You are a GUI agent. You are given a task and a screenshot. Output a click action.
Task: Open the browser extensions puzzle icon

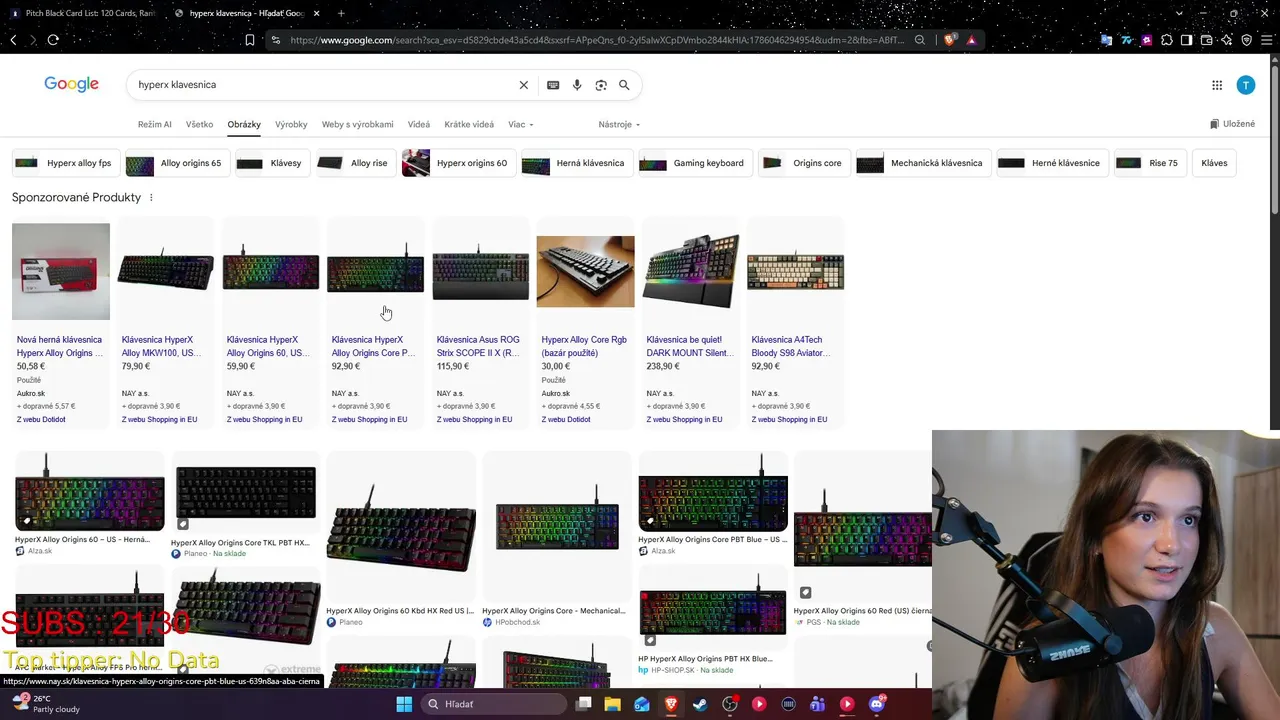click(x=1166, y=40)
